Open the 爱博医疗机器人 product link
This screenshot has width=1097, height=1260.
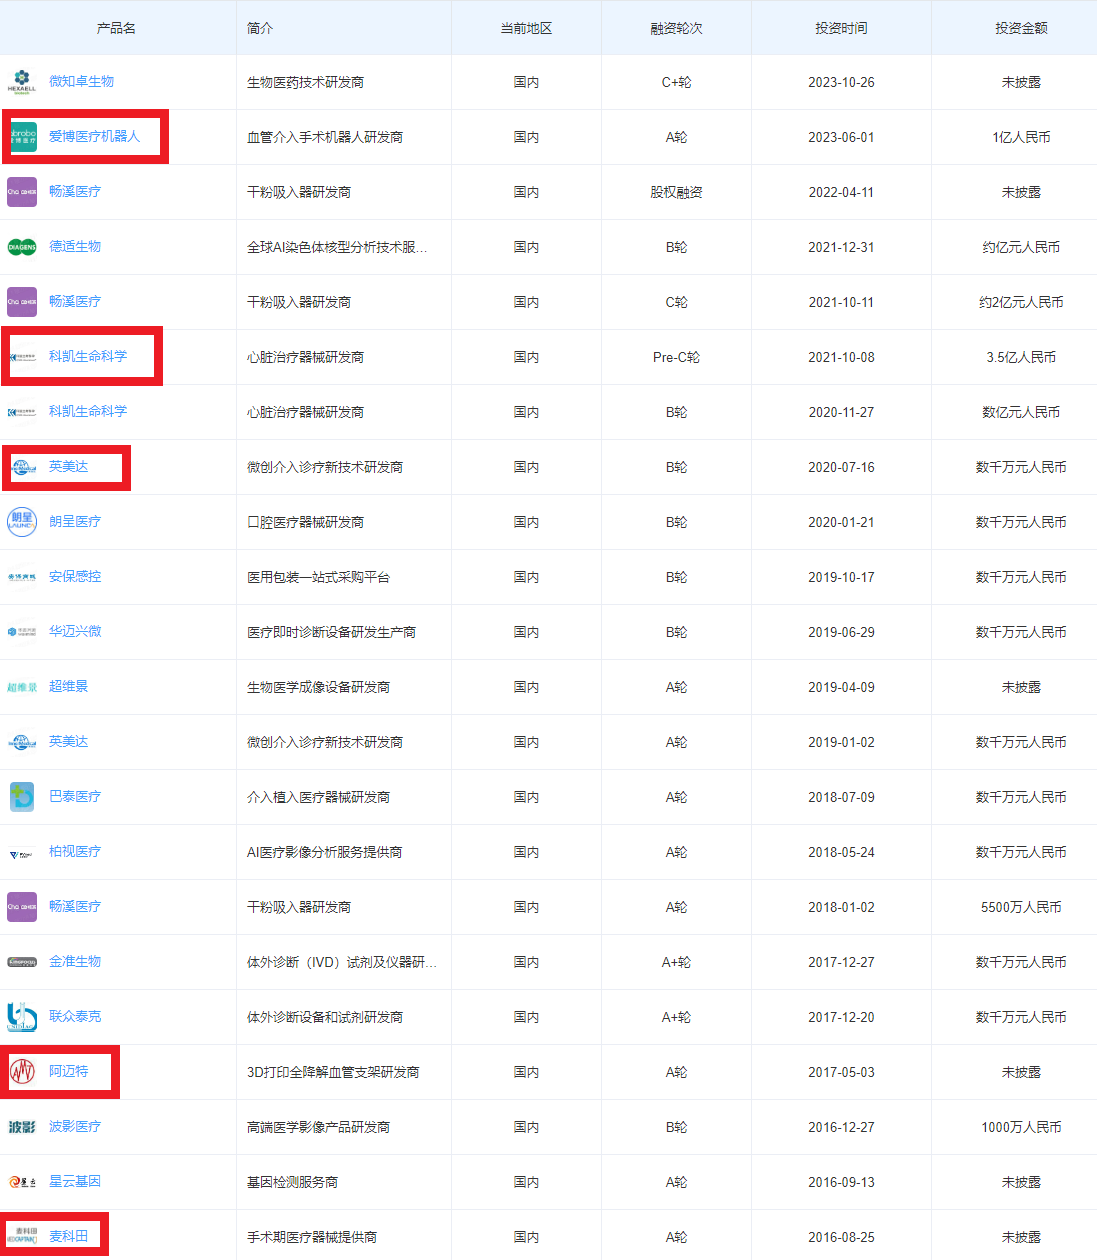coord(94,137)
